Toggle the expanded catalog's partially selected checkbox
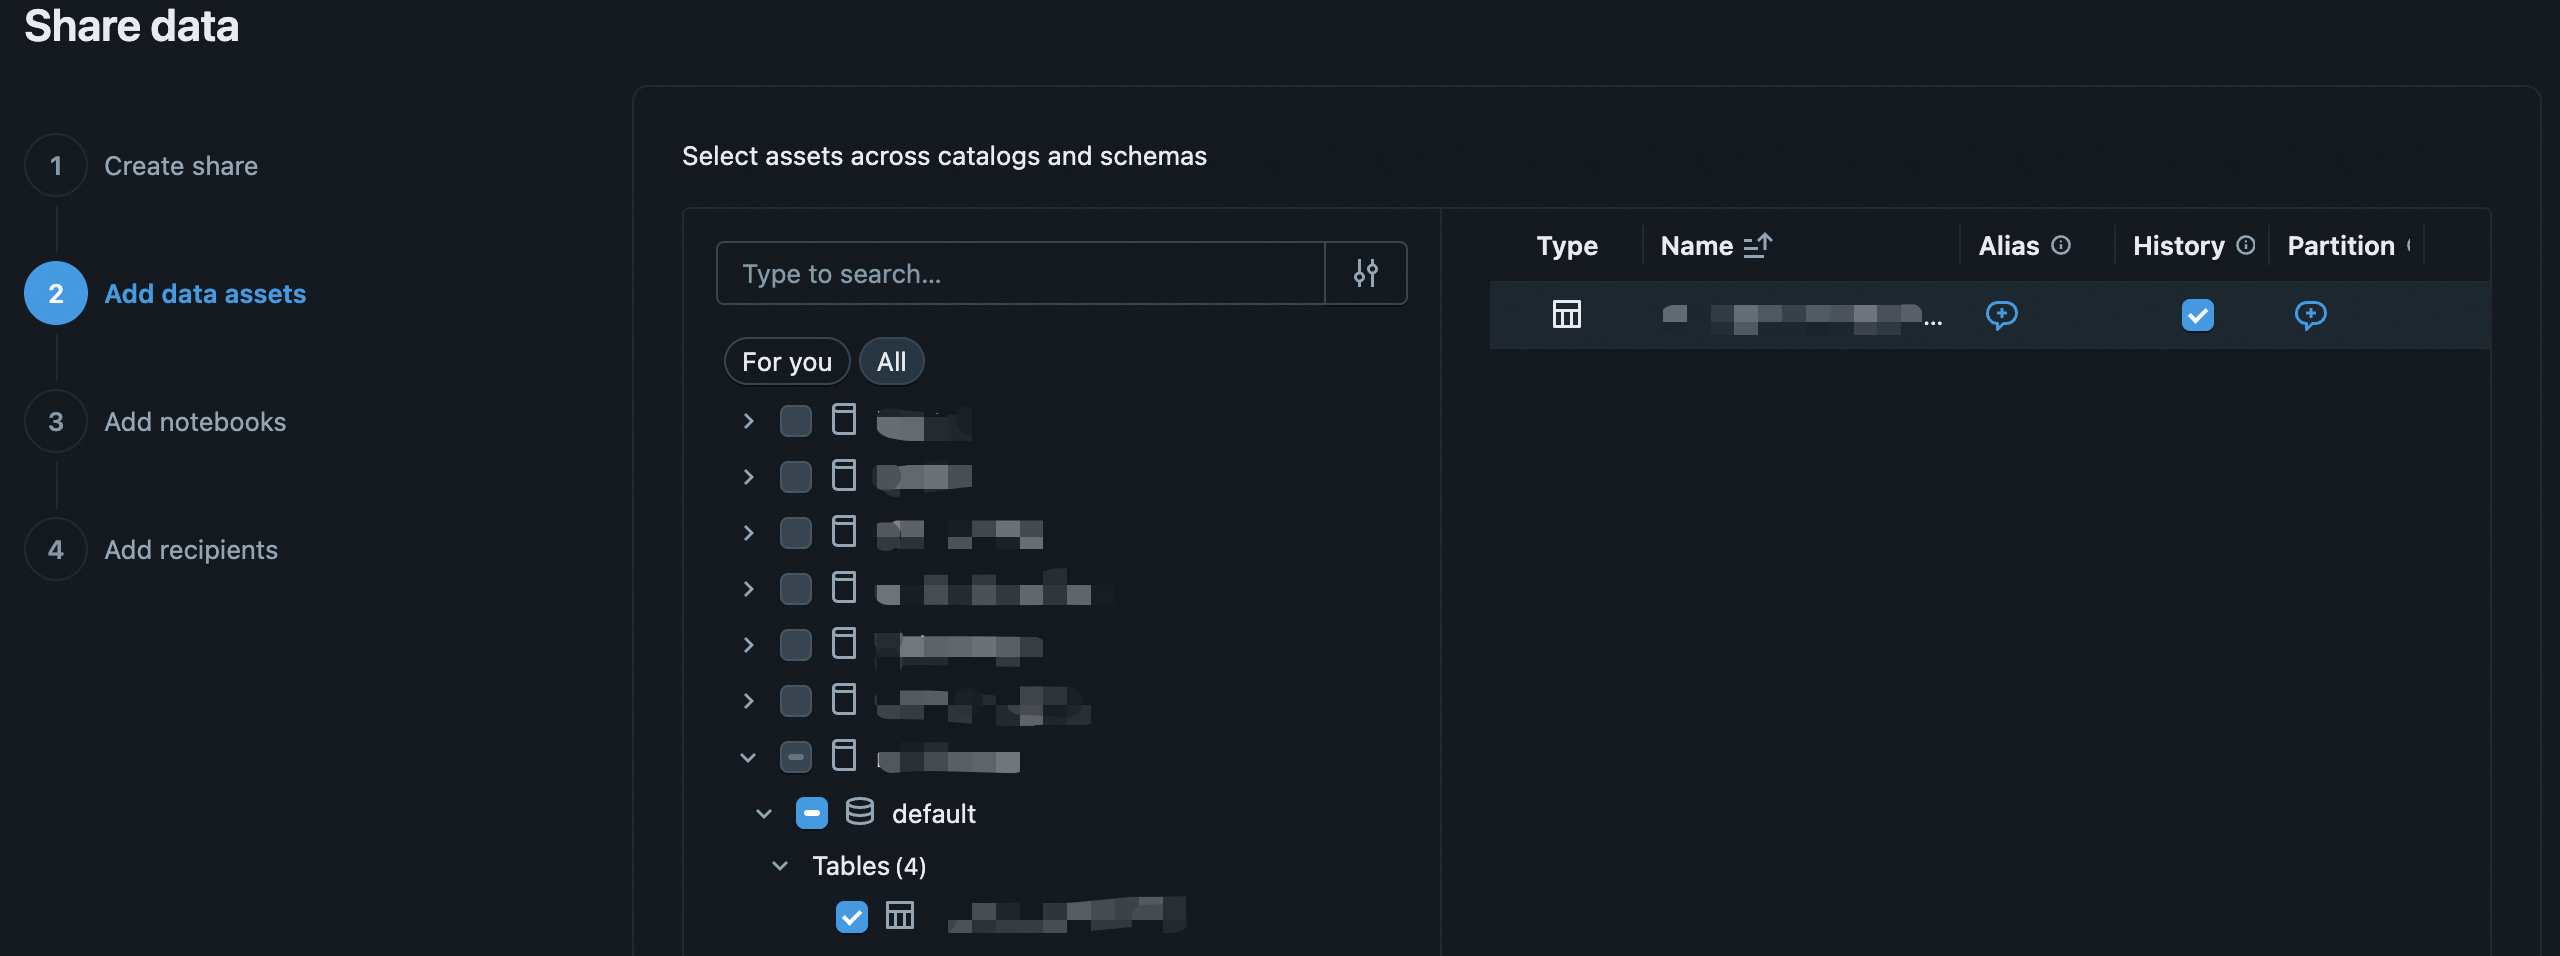 pos(796,757)
